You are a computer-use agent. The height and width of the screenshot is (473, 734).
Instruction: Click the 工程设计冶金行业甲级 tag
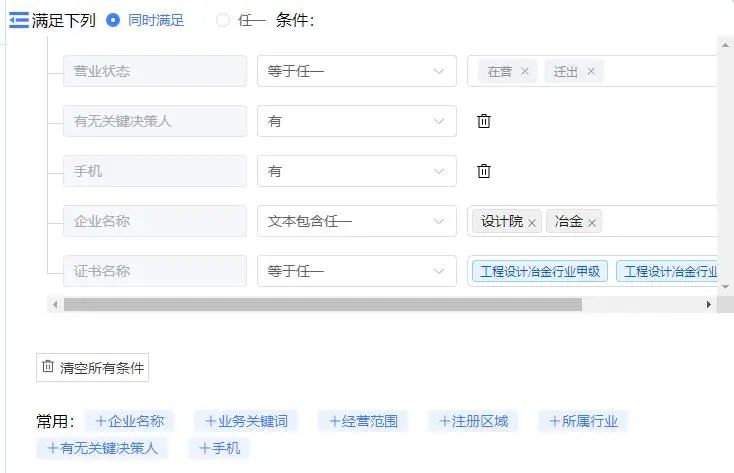click(540, 271)
